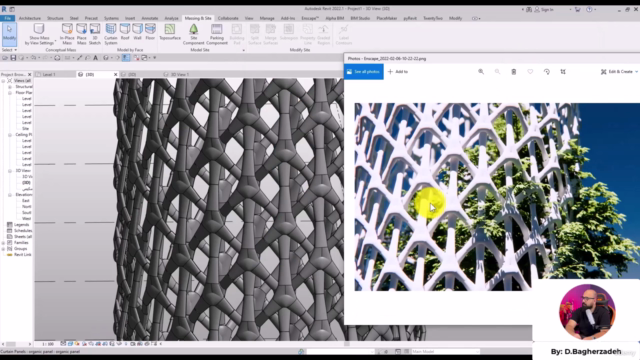Click Show Mass by View Settings
The image size is (640, 360).
[x=39, y=34]
